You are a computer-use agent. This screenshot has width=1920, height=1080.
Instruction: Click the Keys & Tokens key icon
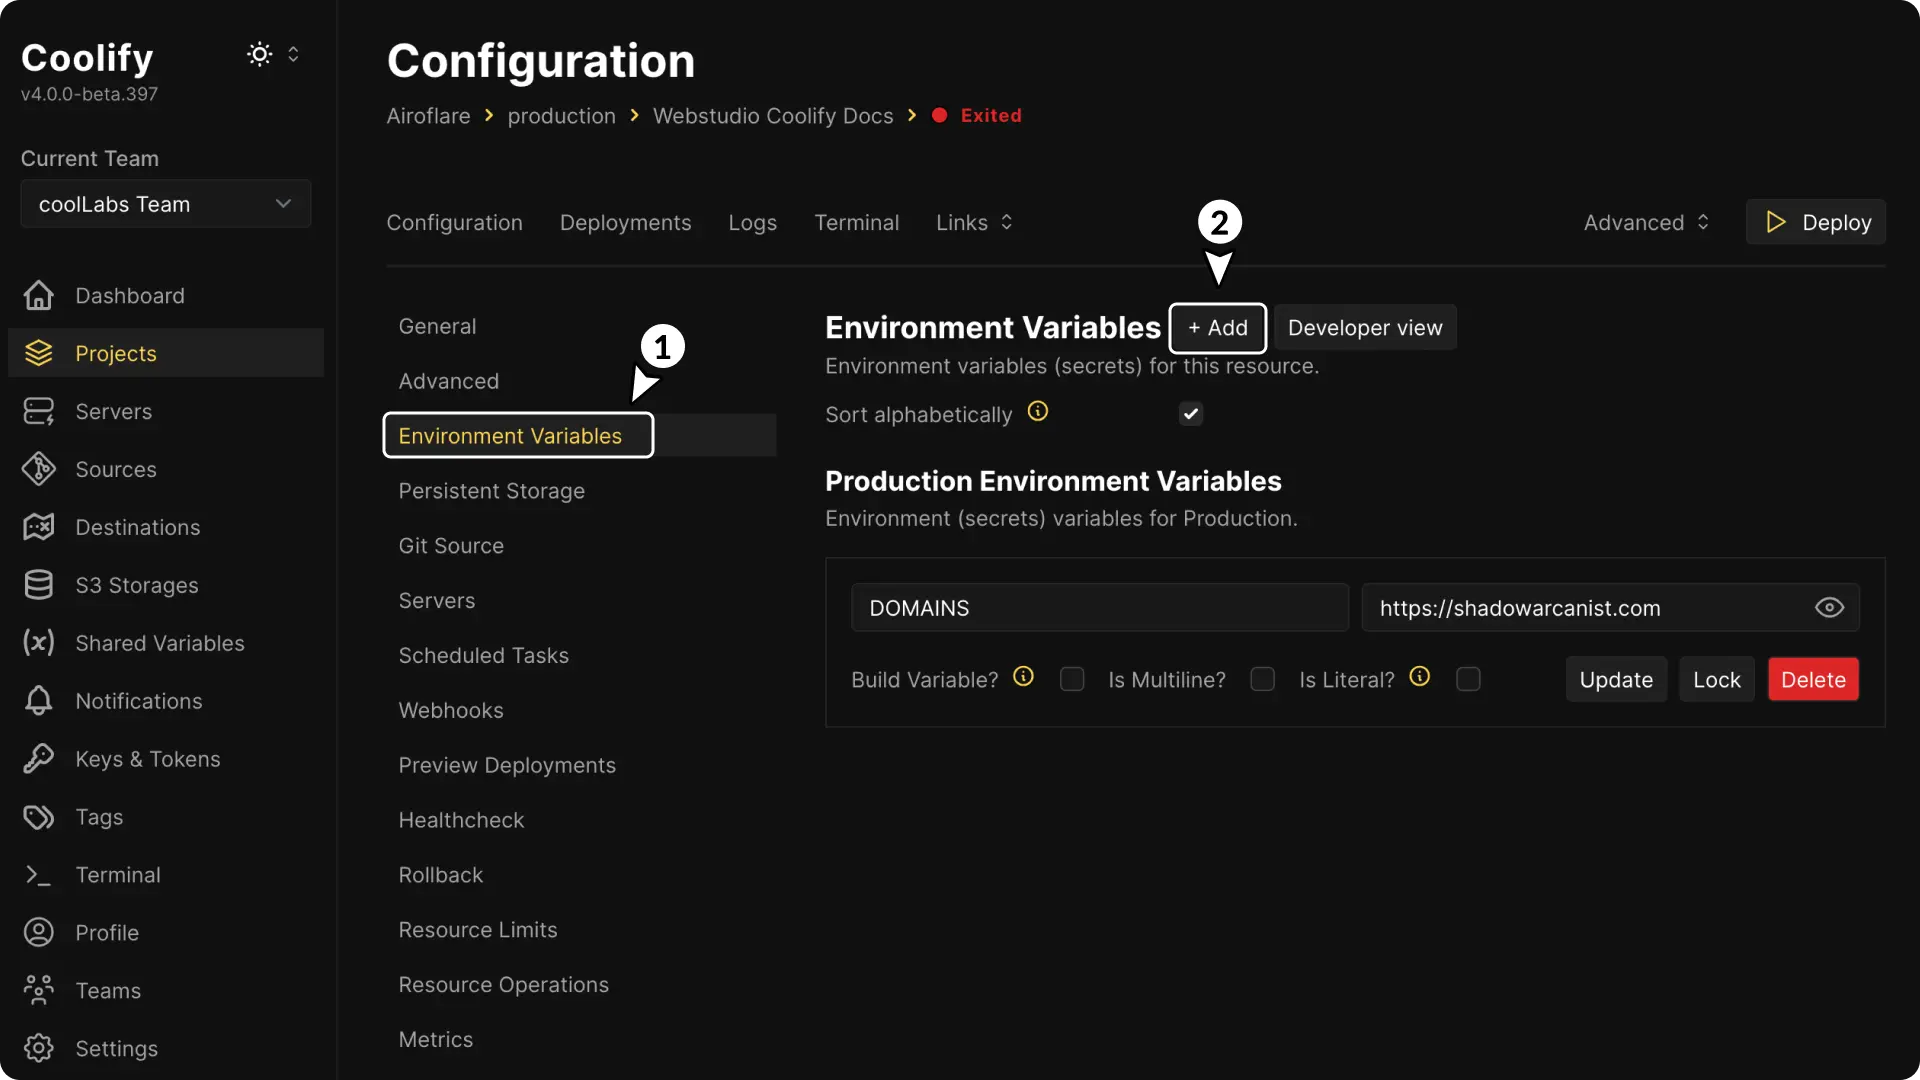click(38, 759)
